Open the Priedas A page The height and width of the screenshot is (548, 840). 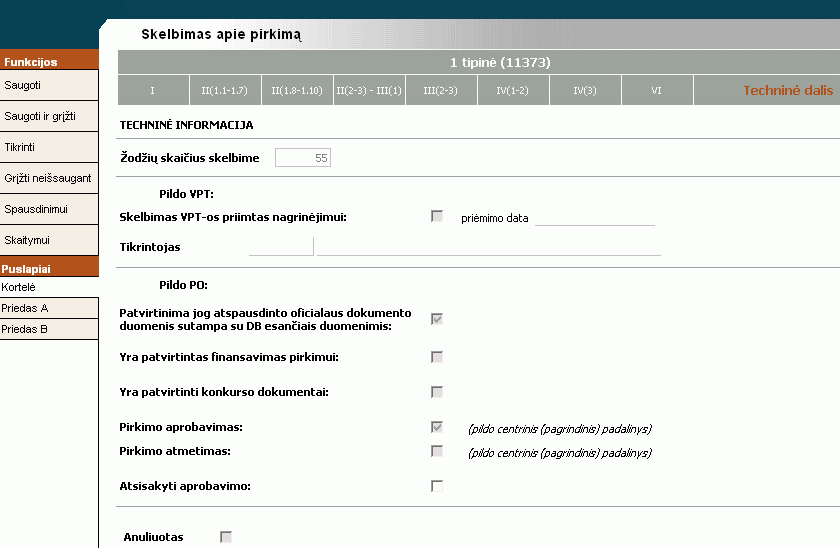coord(49,308)
